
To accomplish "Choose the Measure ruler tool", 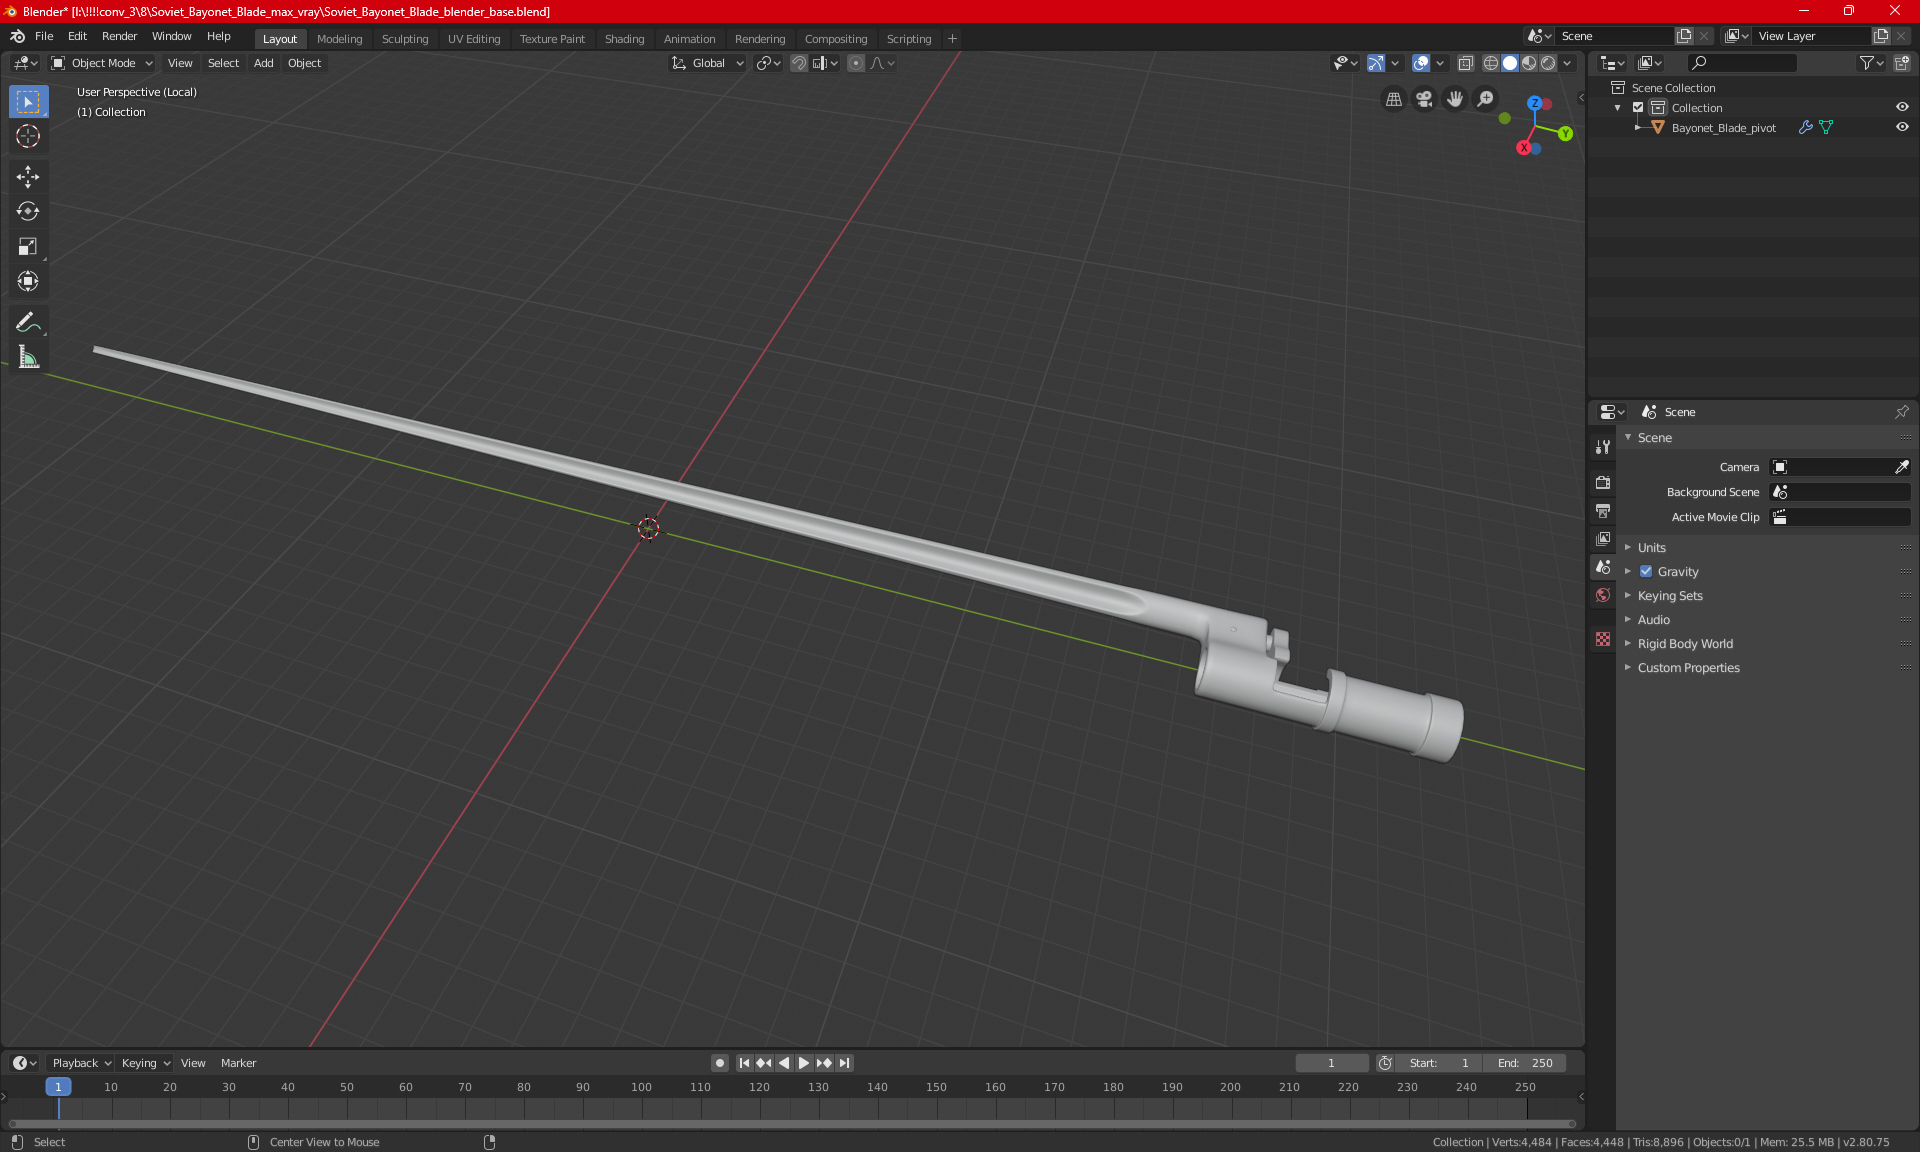I will (x=28, y=357).
